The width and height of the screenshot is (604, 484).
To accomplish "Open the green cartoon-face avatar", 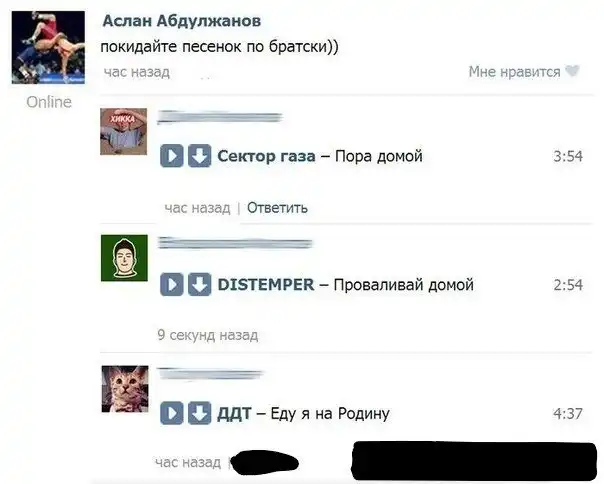I will click(x=124, y=258).
